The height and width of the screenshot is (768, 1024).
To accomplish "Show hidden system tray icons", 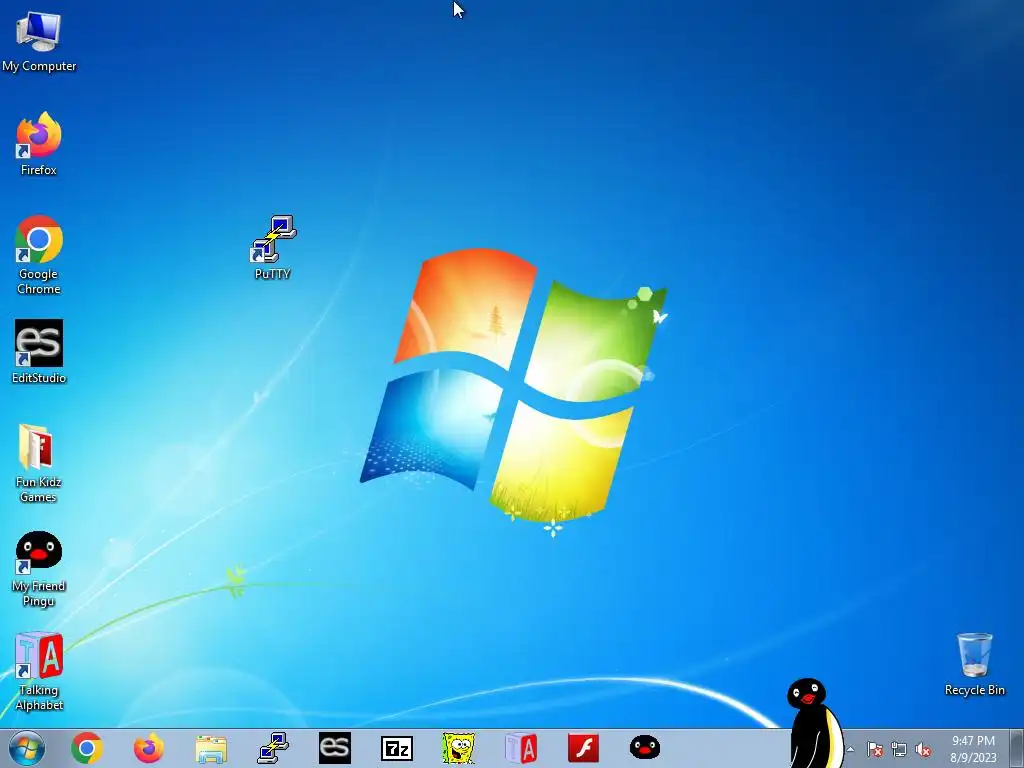I will [x=850, y=749].
